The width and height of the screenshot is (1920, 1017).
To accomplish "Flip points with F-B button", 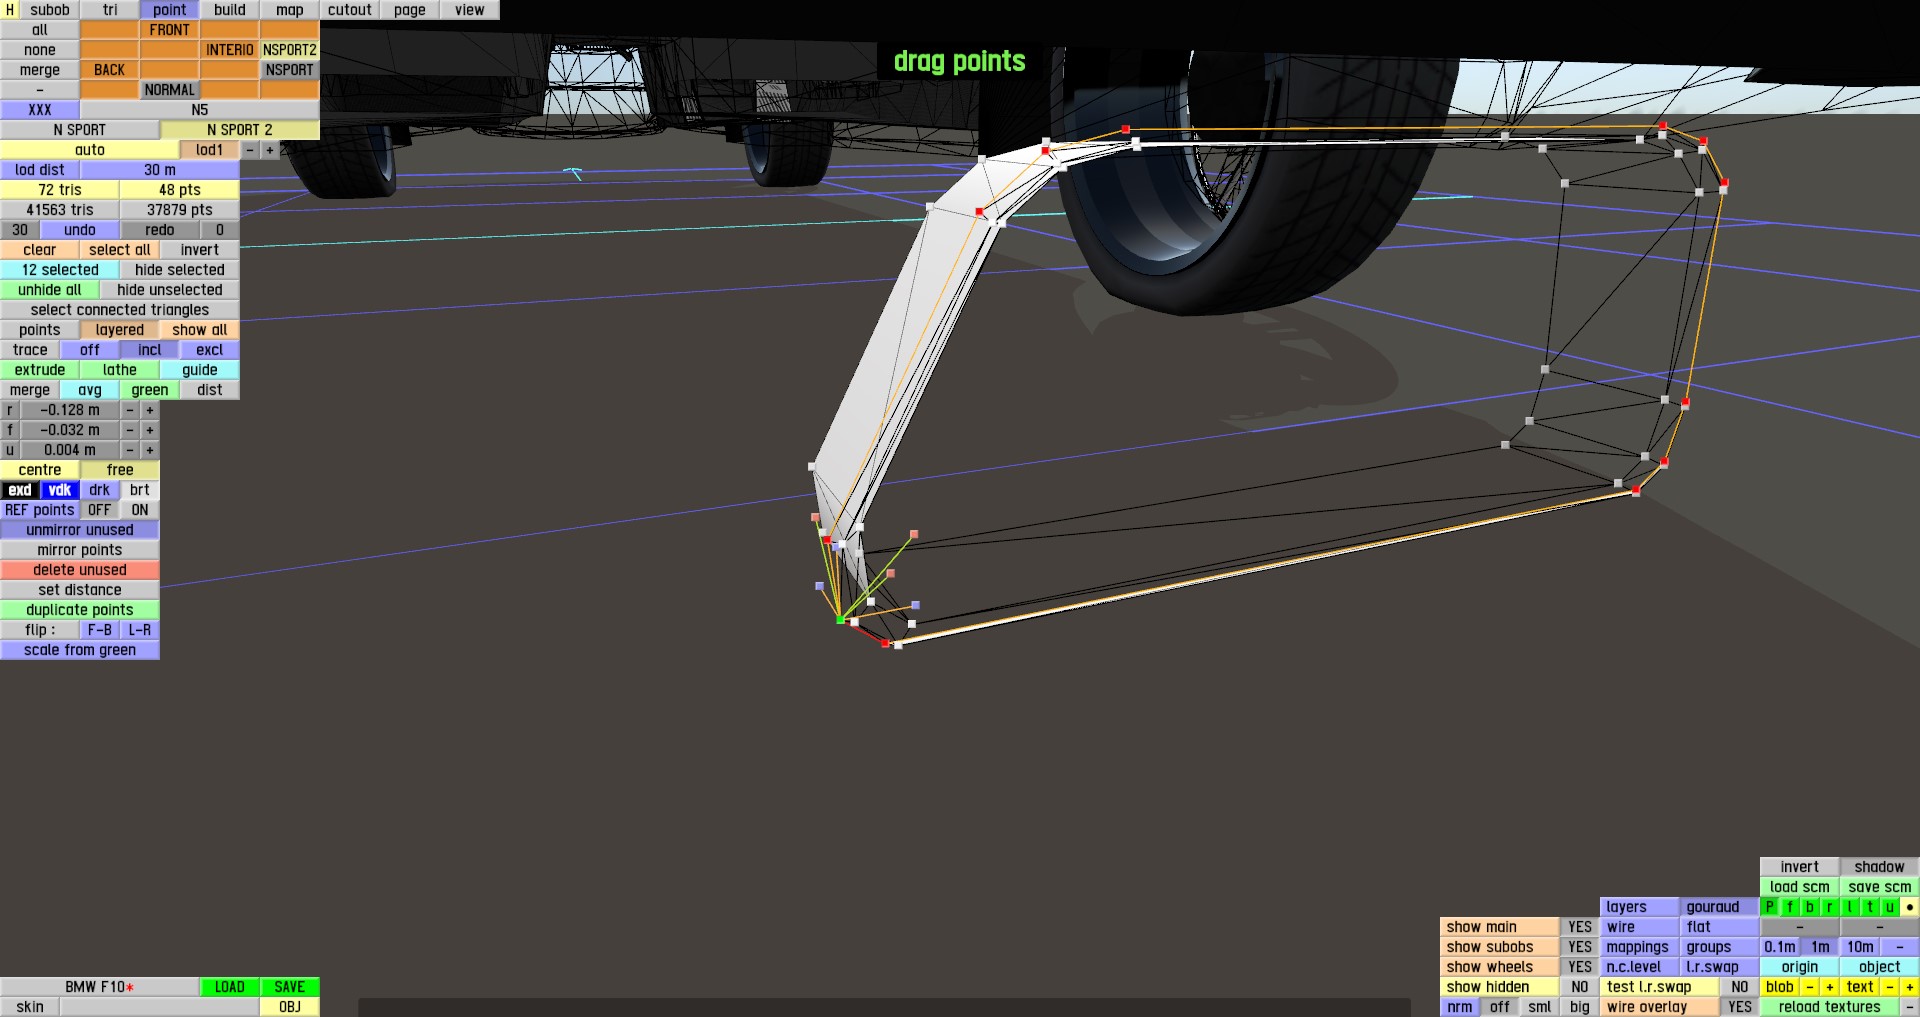I will (x=100, y=630).
